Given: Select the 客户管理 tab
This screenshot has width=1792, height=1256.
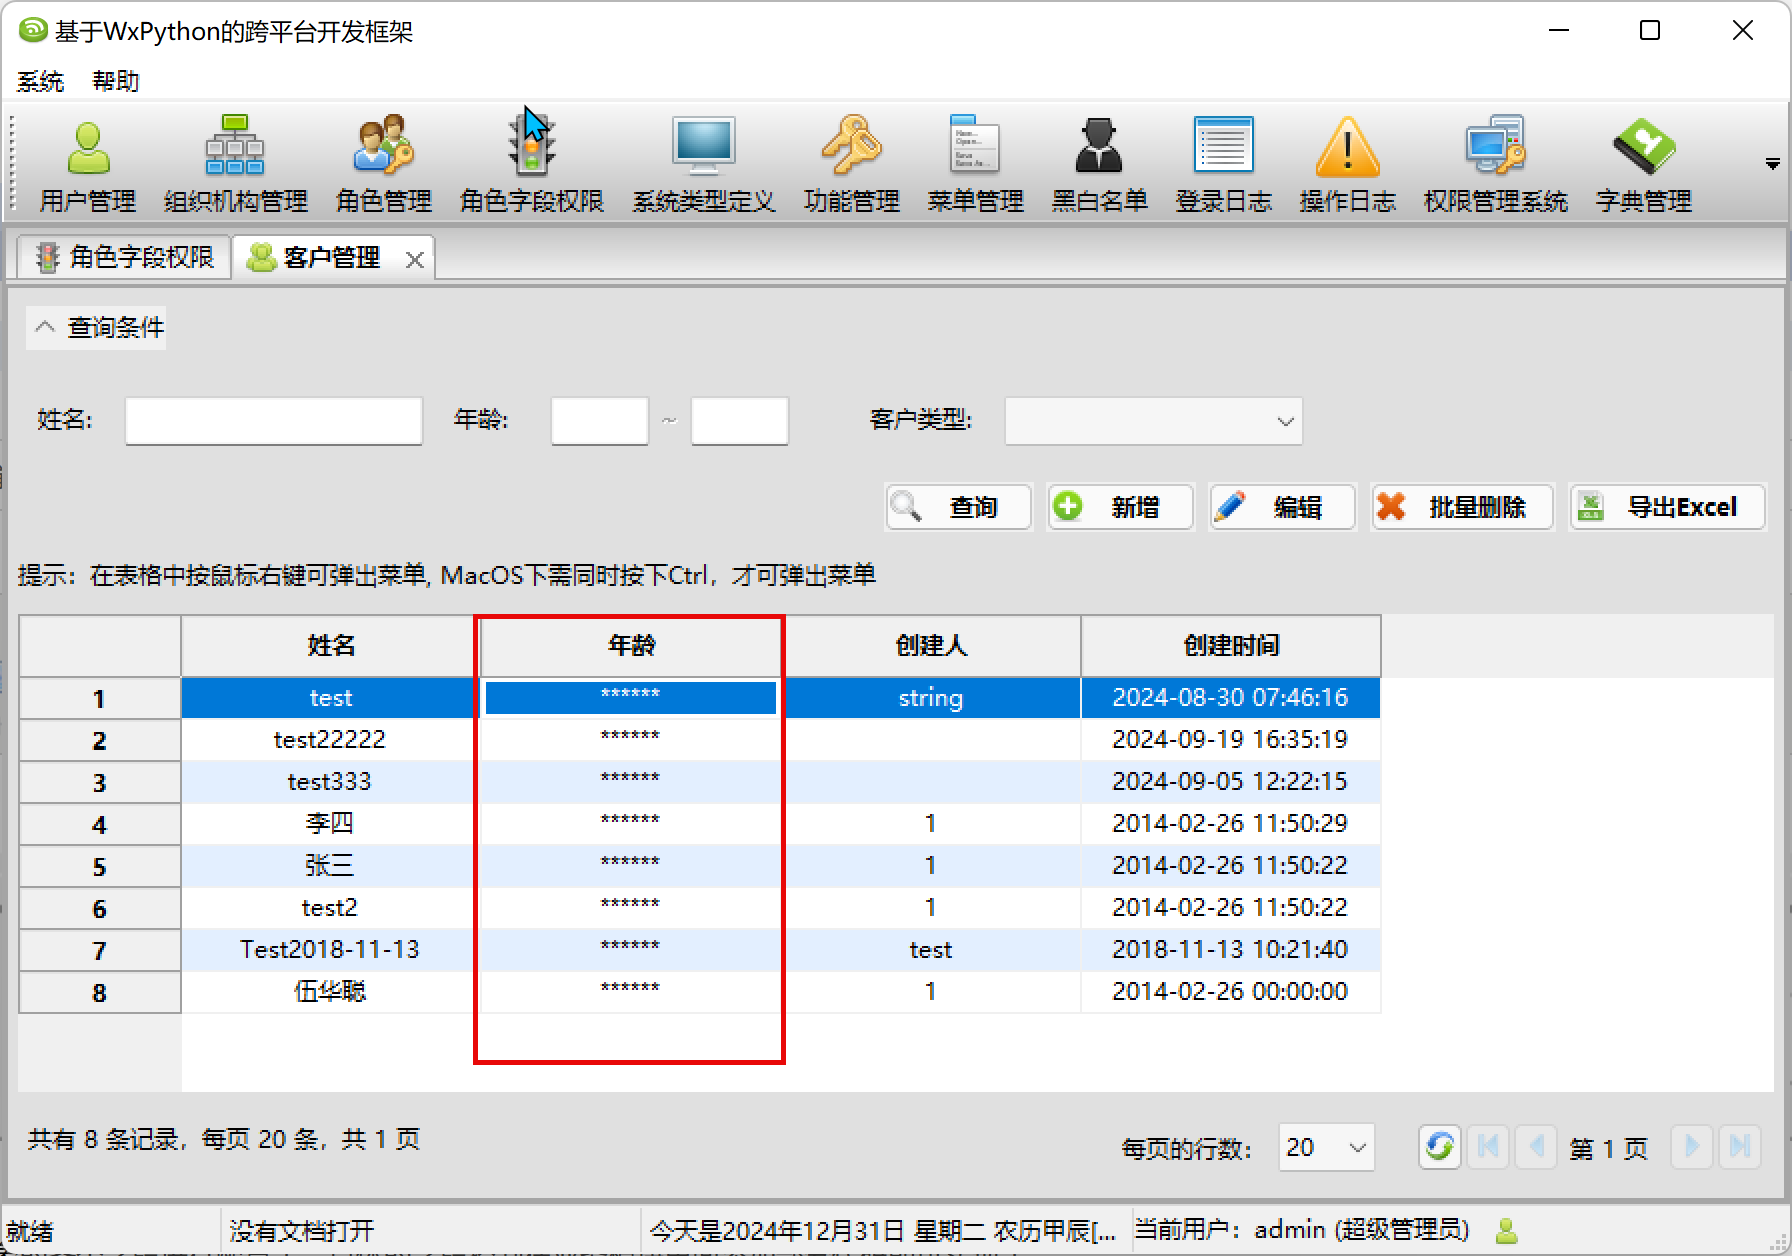Looking at the screenshot, I should coord(332,257).
